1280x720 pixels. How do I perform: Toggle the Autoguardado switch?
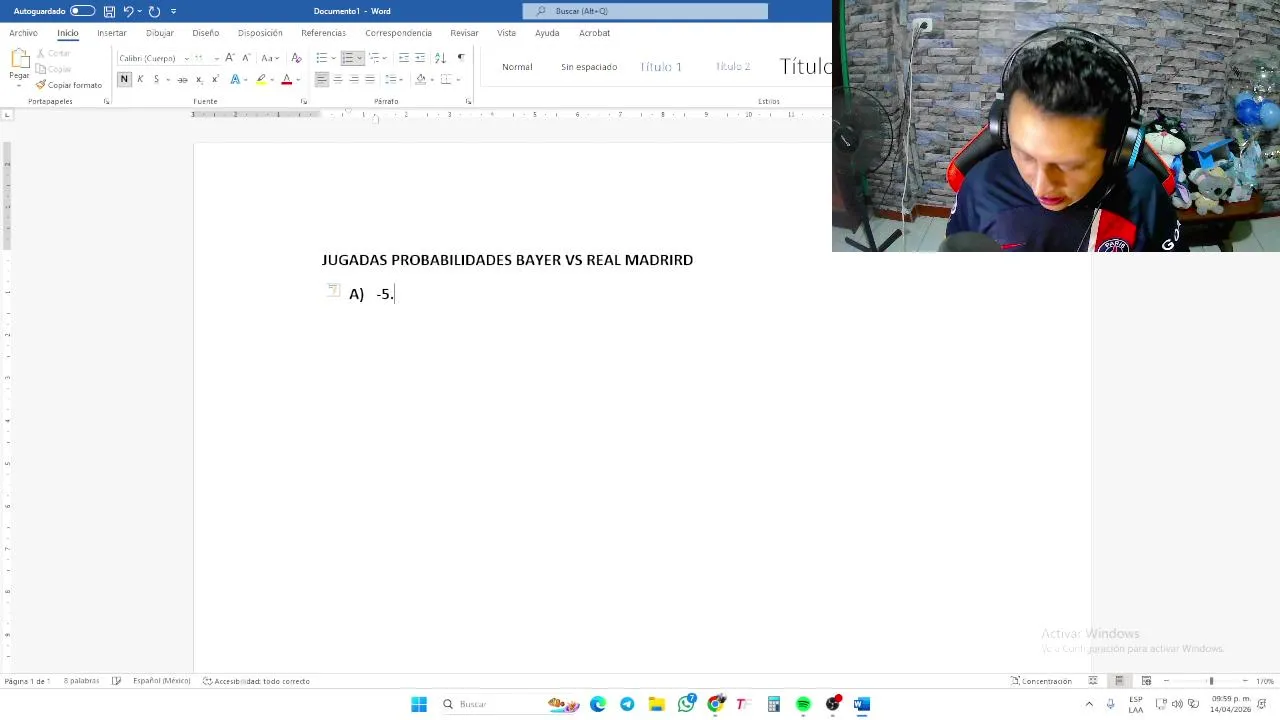pos(82,11)
